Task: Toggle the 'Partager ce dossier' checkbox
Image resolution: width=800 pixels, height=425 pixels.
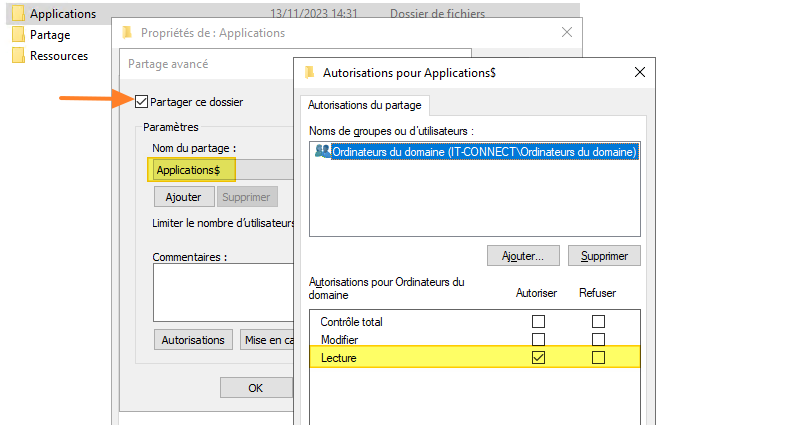Action: pyautogui.click(x=141, y=101)
